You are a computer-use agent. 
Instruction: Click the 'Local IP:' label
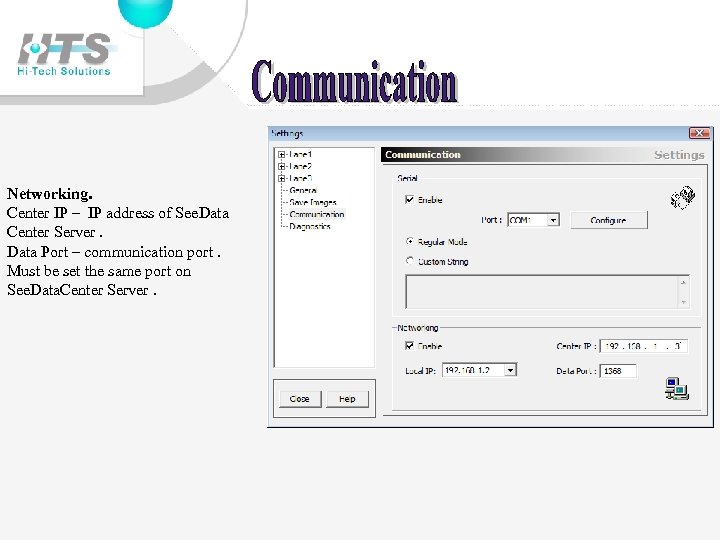420,371
